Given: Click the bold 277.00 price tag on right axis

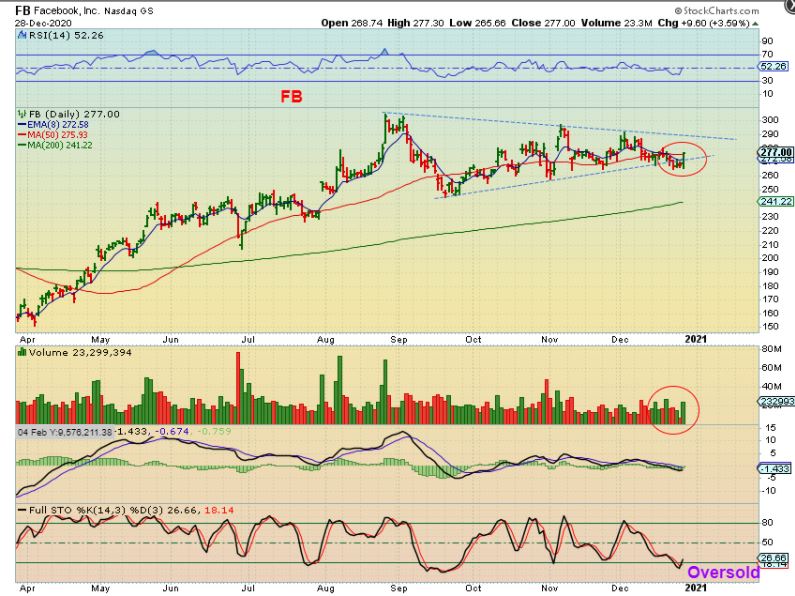Looking at the screenshot, I should coord(775,153).
